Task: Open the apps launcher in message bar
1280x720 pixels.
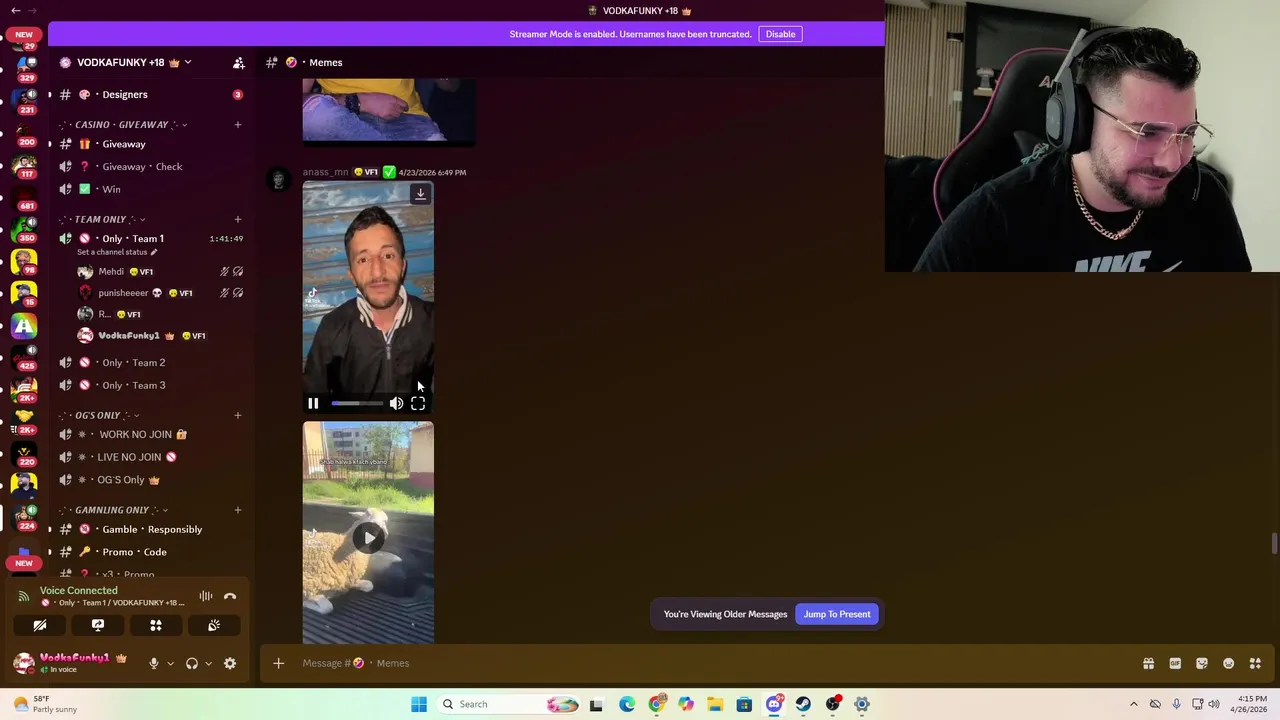Action: [1255, 663]
